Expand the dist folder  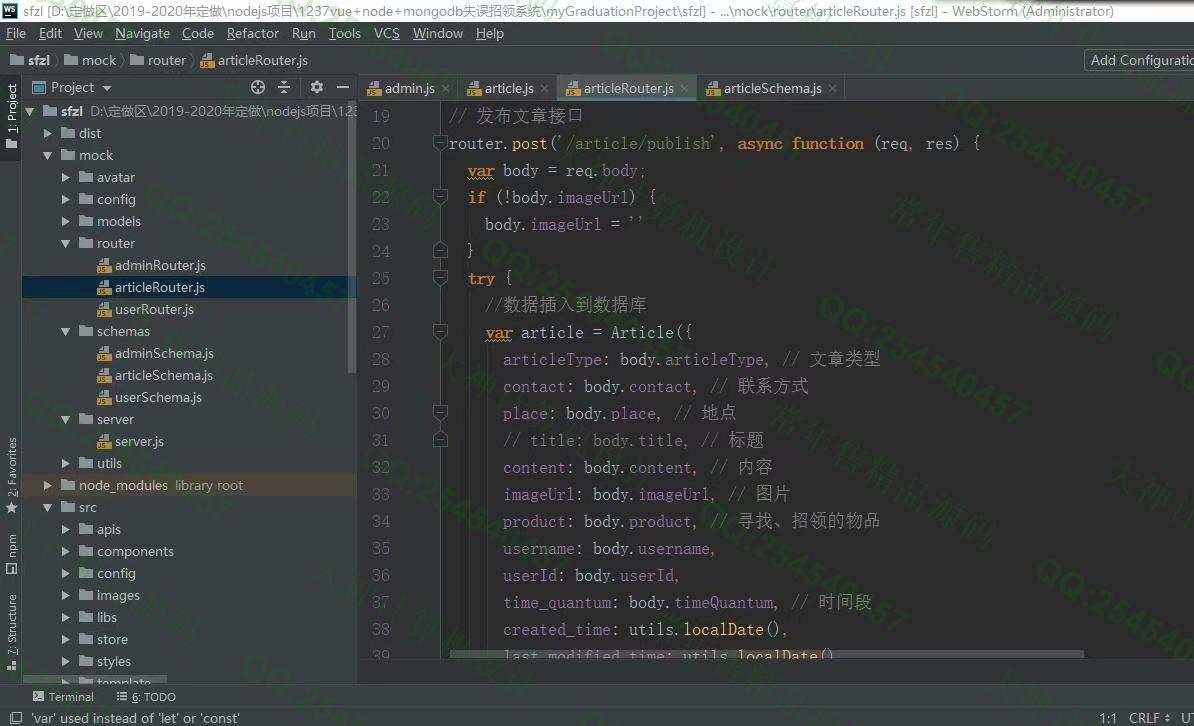[x=47, y=133]
